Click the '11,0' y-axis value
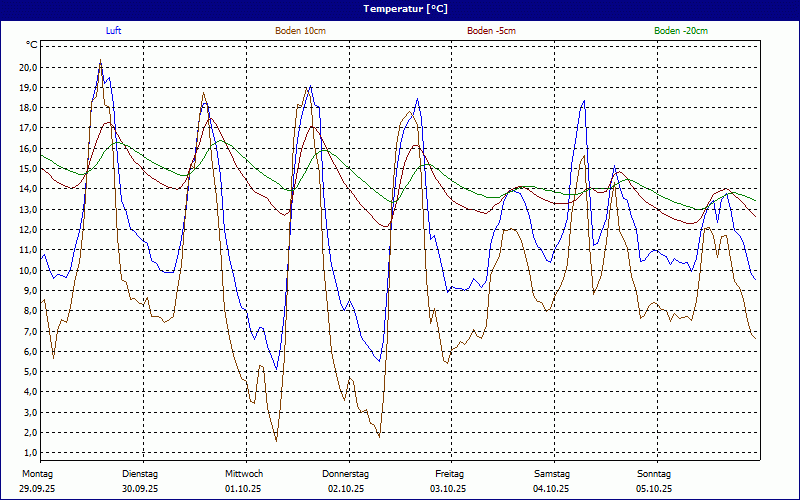 28,249
